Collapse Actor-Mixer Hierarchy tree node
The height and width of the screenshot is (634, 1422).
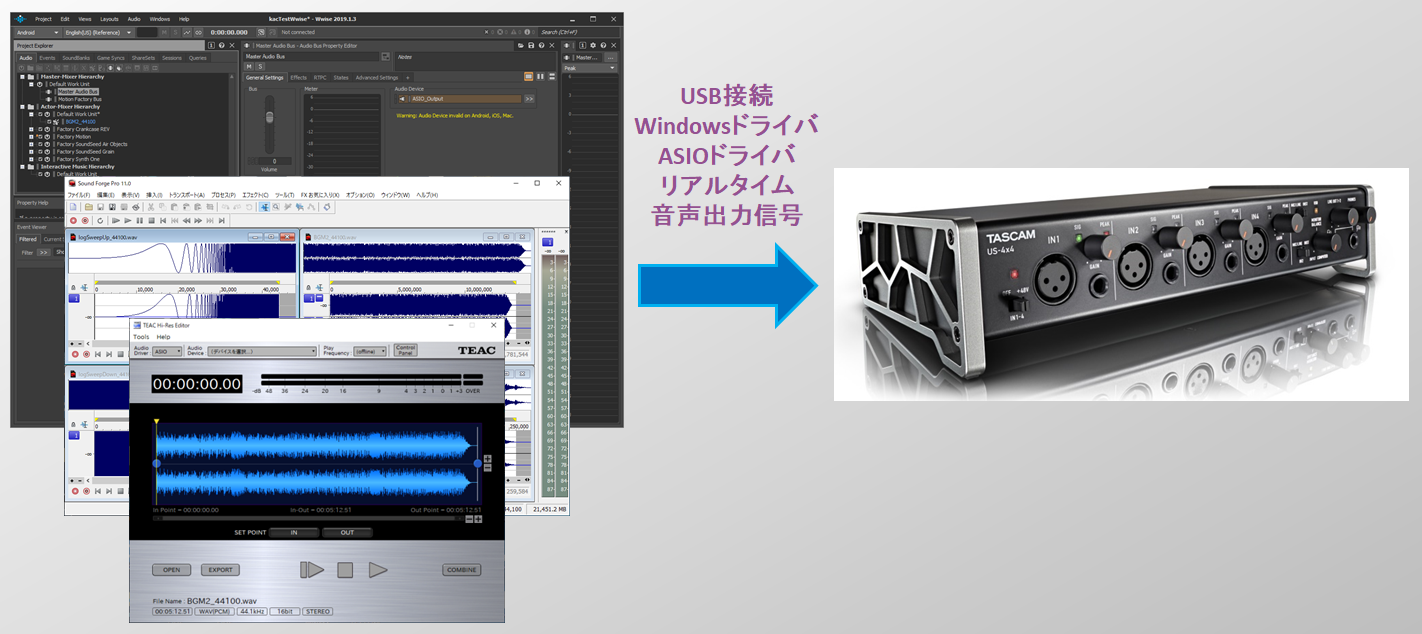(22, 107)
